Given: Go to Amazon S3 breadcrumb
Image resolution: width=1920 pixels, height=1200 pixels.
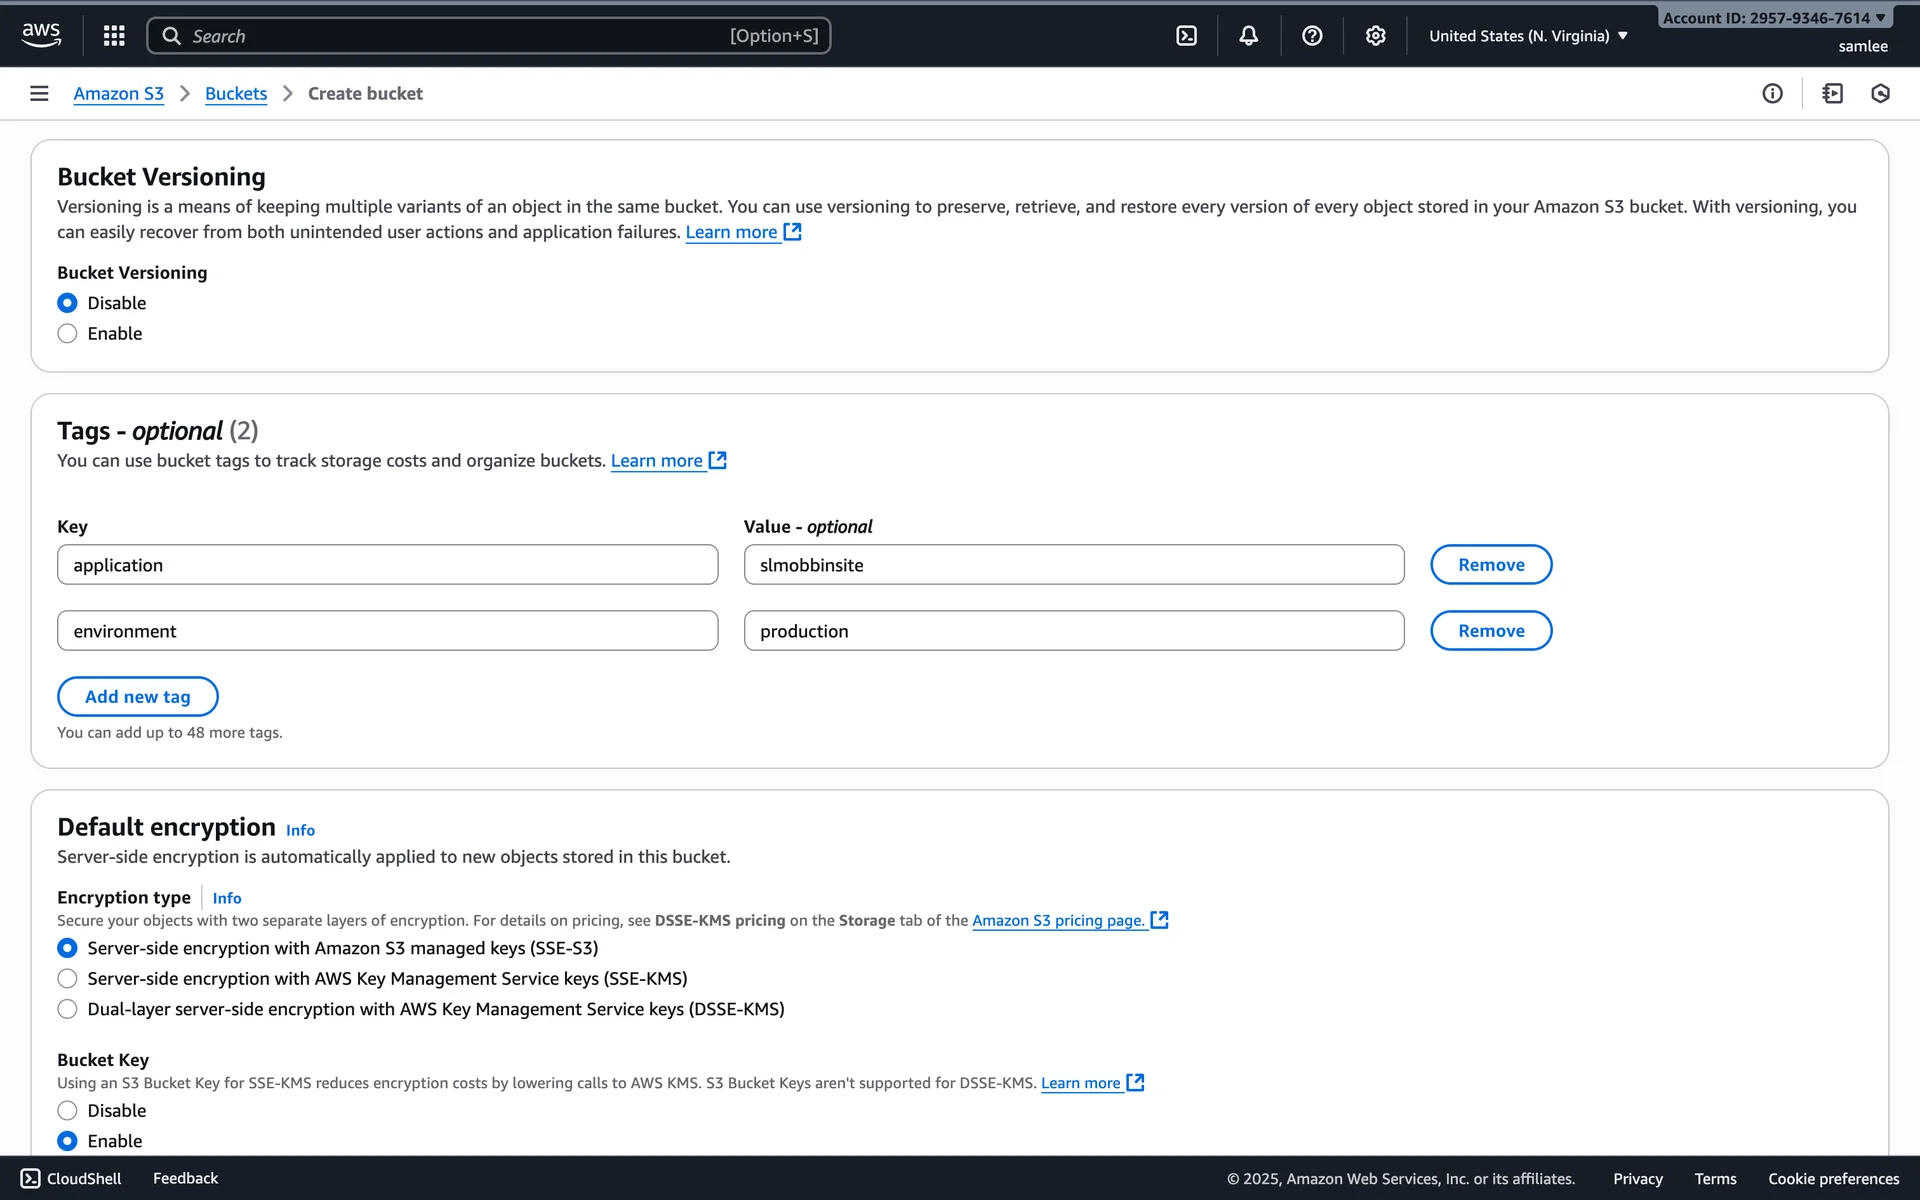Looking at the screenshot, I should coord(118,93).
